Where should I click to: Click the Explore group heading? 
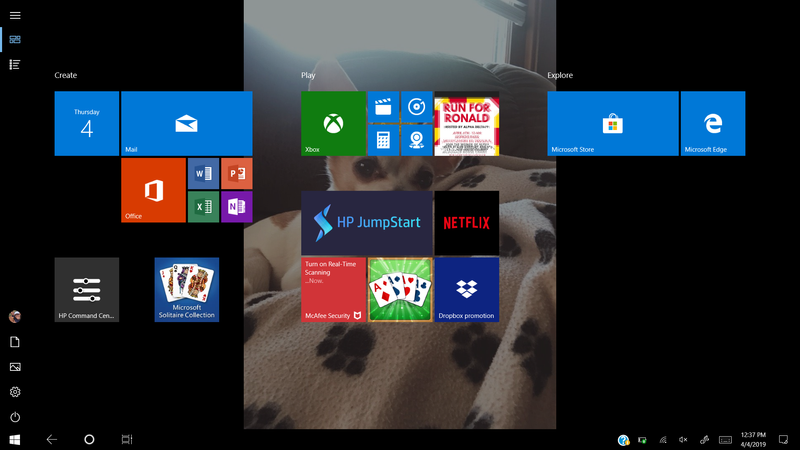click(x=560, y=75)
